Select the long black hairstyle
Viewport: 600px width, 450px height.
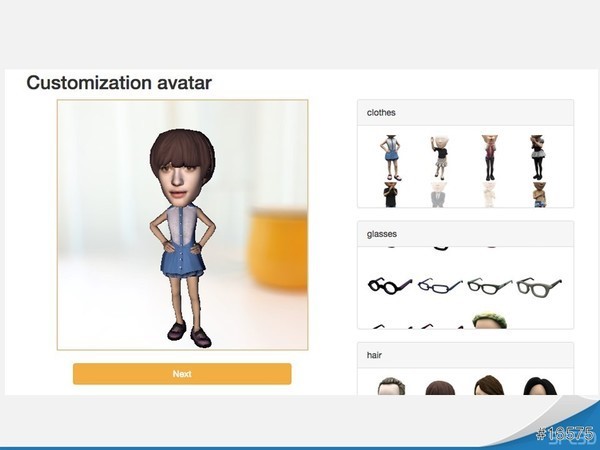click(540, 386)
